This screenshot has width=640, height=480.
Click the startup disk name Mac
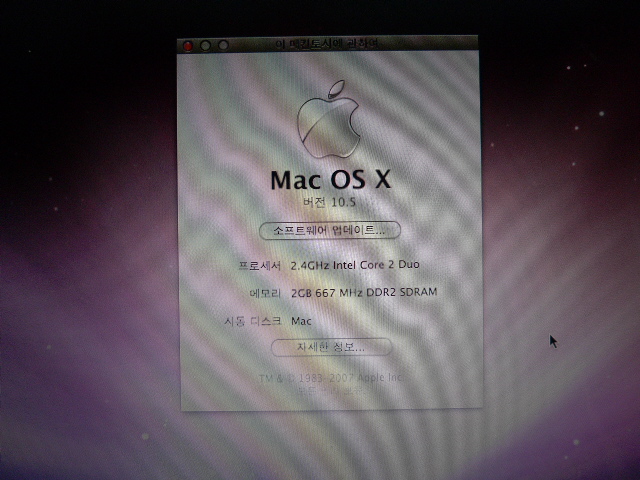[x=302, y=321]
